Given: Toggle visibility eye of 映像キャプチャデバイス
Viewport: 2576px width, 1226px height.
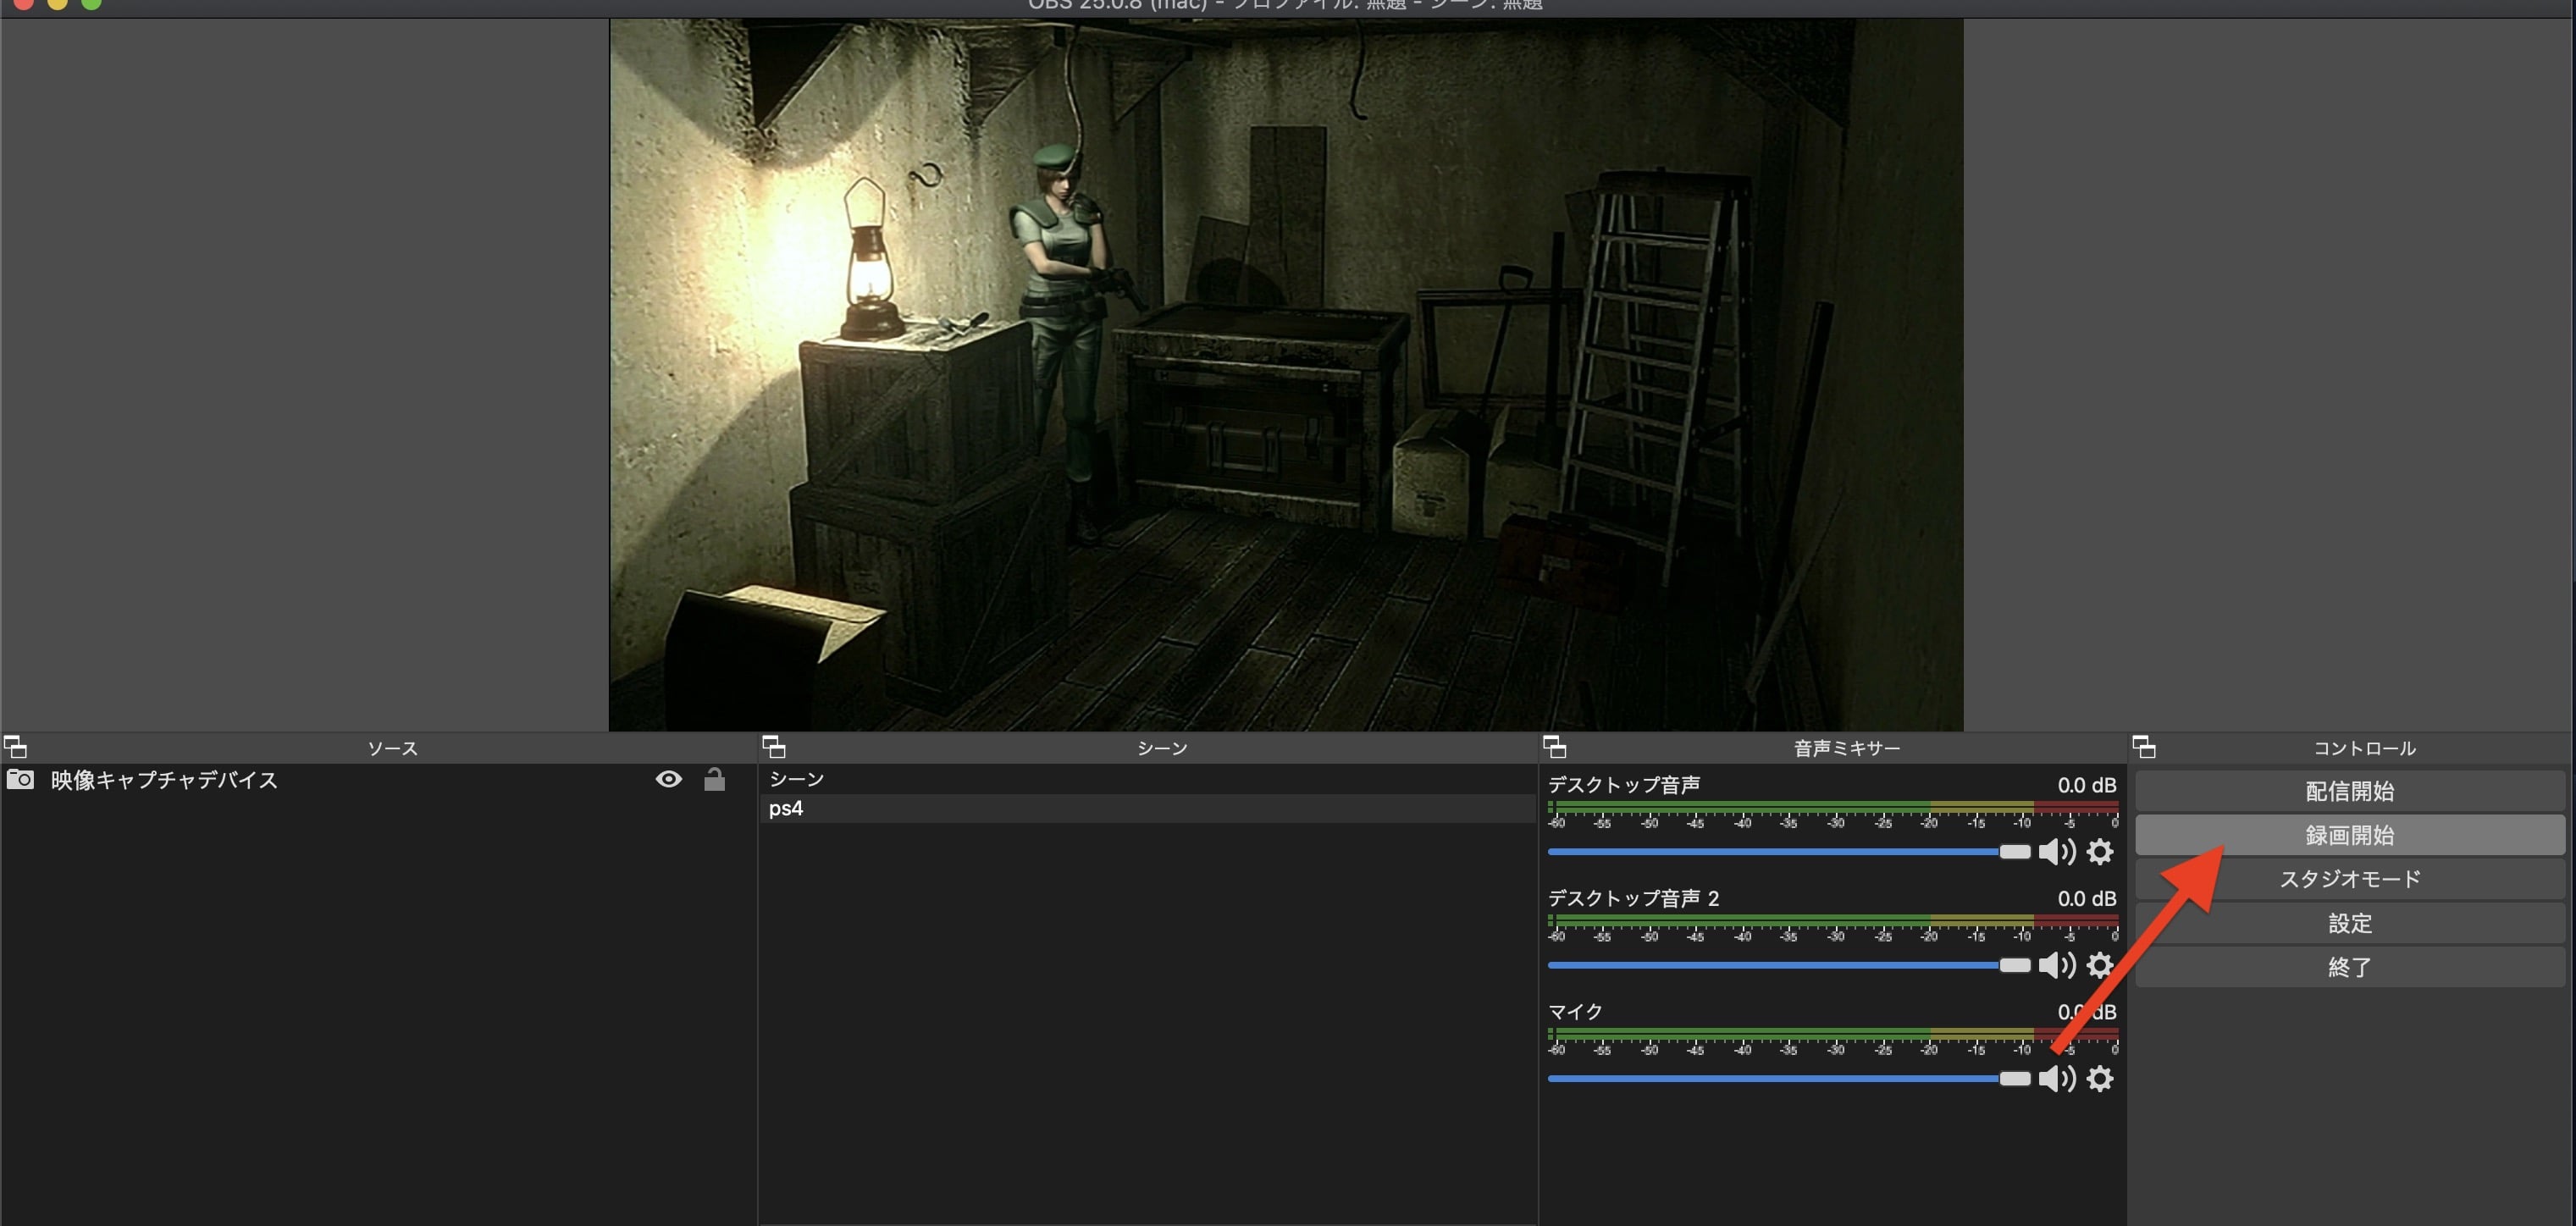Looking at the screenshot, I should [x=669, y=779].
